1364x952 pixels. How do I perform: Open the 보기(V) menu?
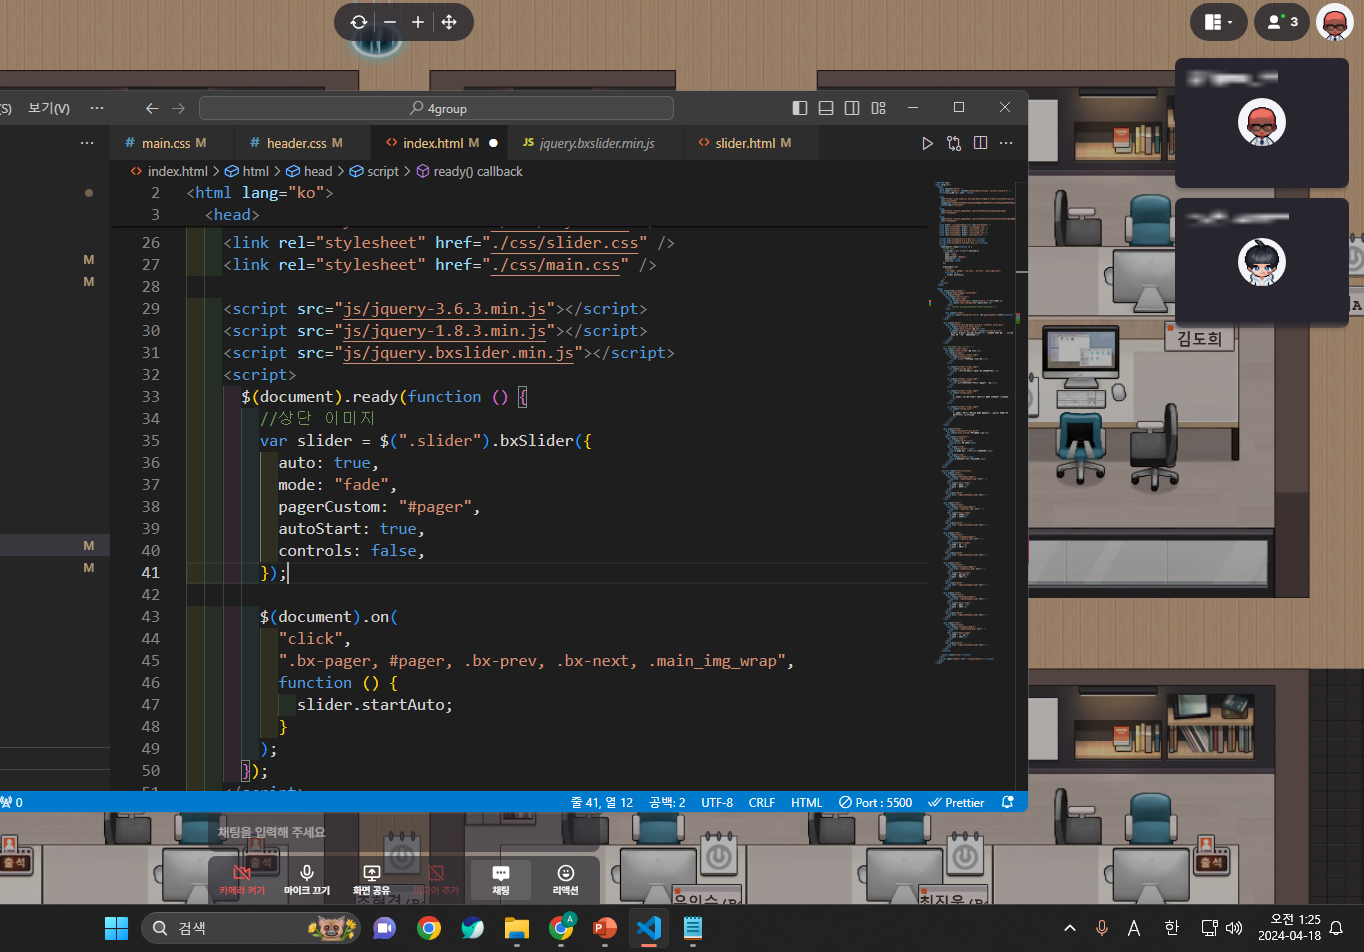(49, 108)
